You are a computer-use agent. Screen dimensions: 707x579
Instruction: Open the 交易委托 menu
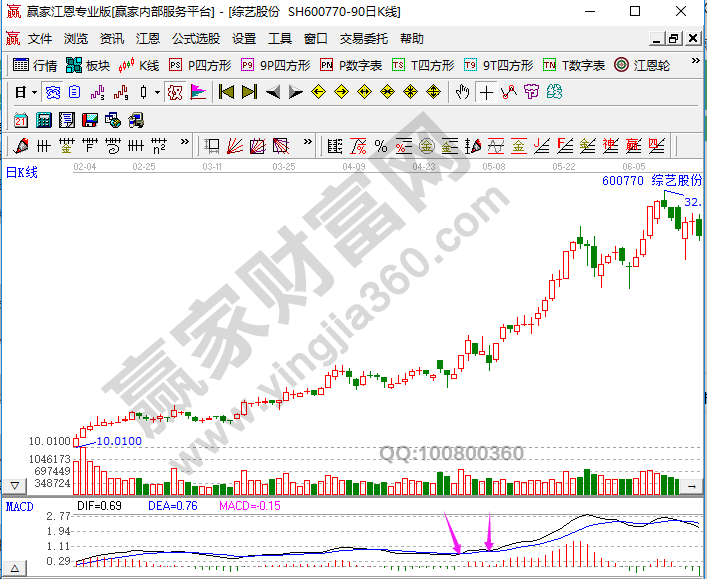point(364,39)
